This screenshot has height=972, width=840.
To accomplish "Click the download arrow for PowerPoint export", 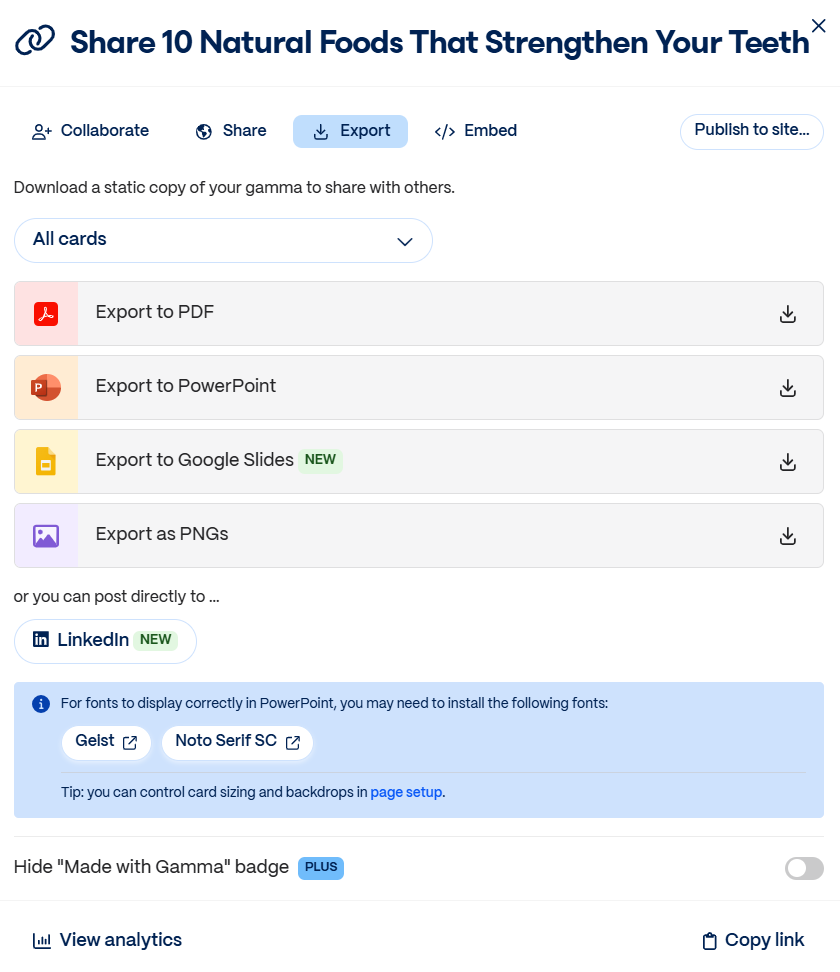I will (x=788, y=388).
